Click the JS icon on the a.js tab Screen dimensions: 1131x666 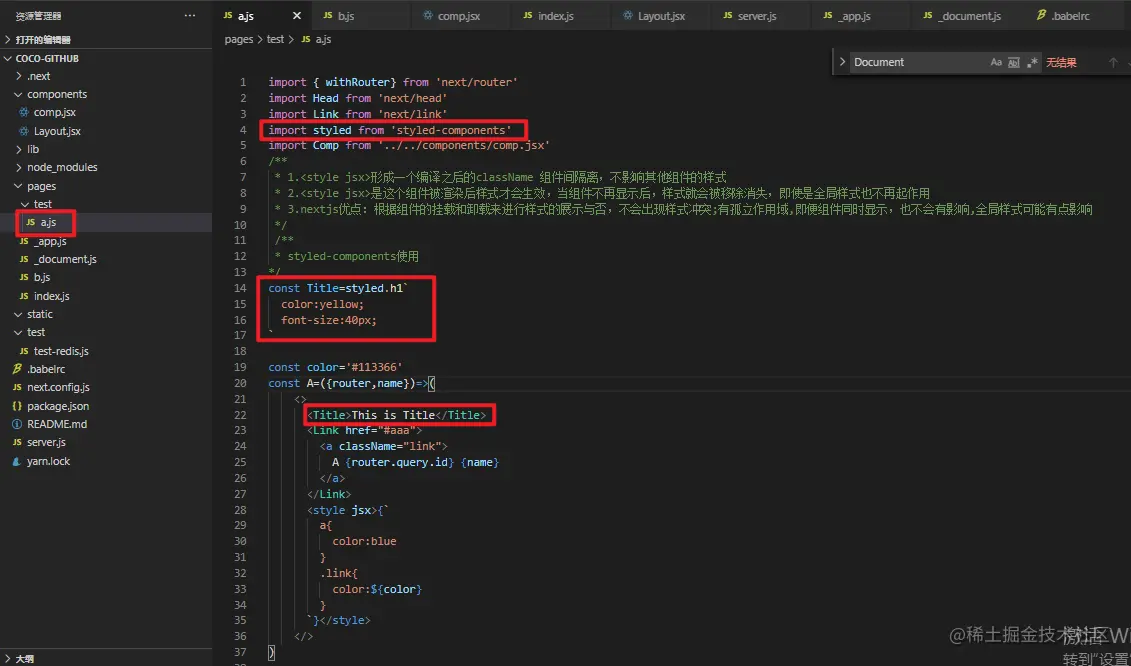[229, 16]
